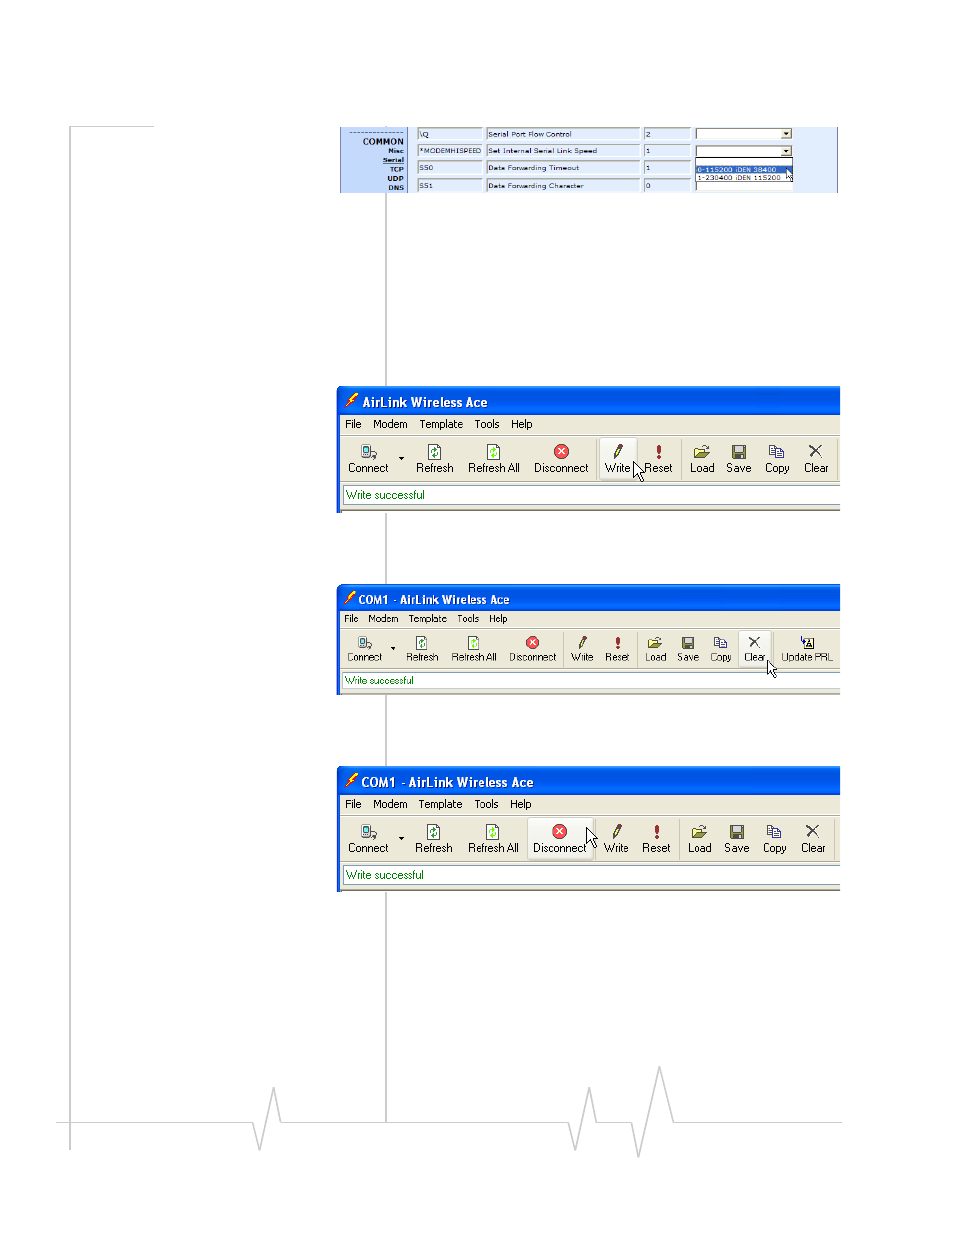Click Disconnect in COM1 window lacking Update PRL

tap(559, 839)
